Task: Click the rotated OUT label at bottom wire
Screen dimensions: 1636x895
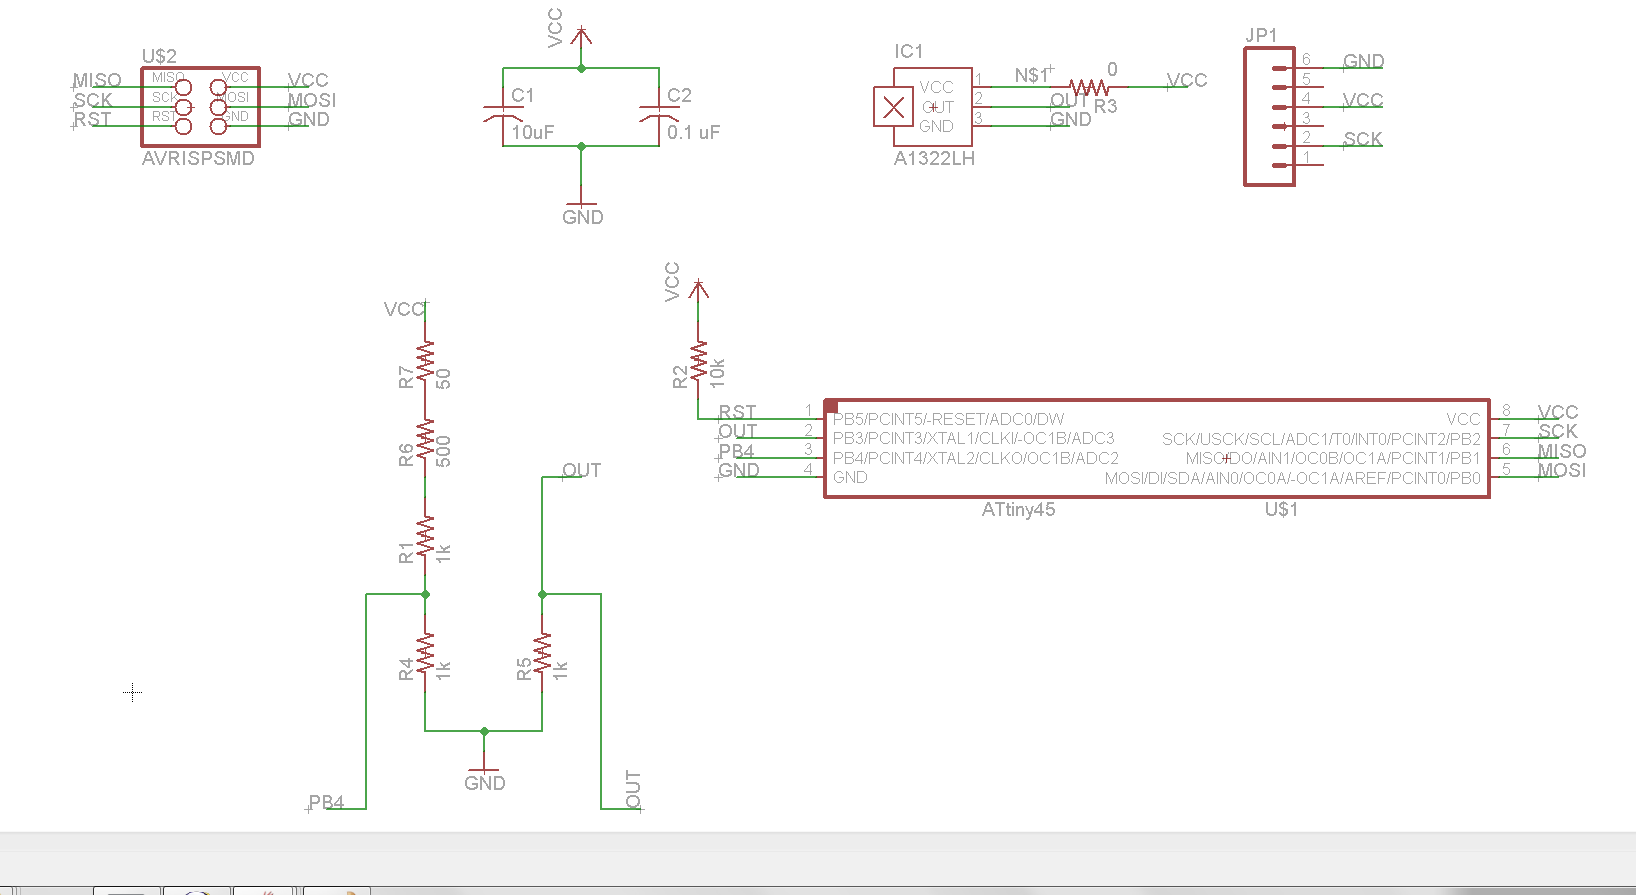Action: coord(633,789)
